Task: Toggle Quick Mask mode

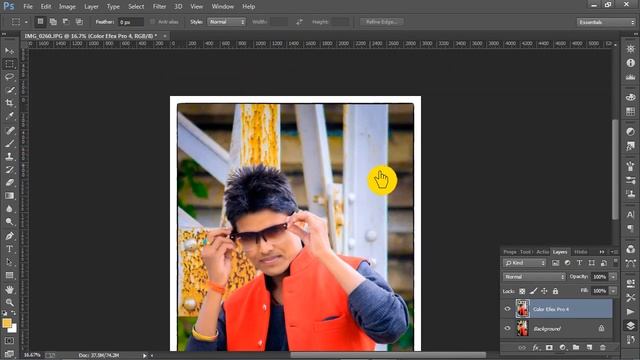Action: pos(9,341)
